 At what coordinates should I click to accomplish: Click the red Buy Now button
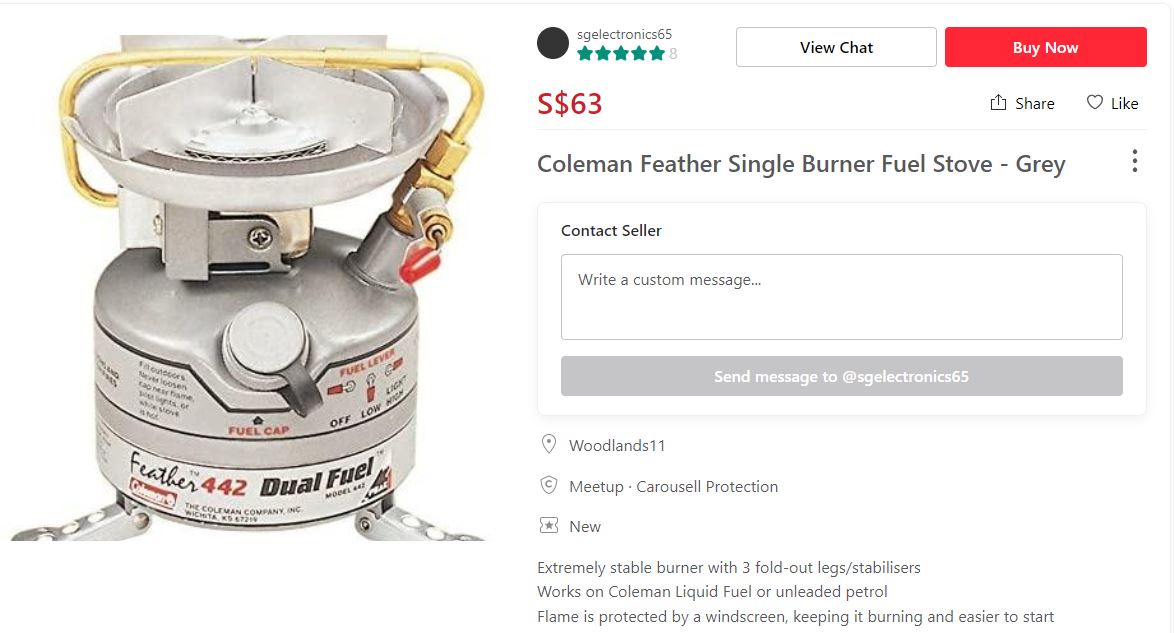pyautogui.click(x=1045, y=47)
